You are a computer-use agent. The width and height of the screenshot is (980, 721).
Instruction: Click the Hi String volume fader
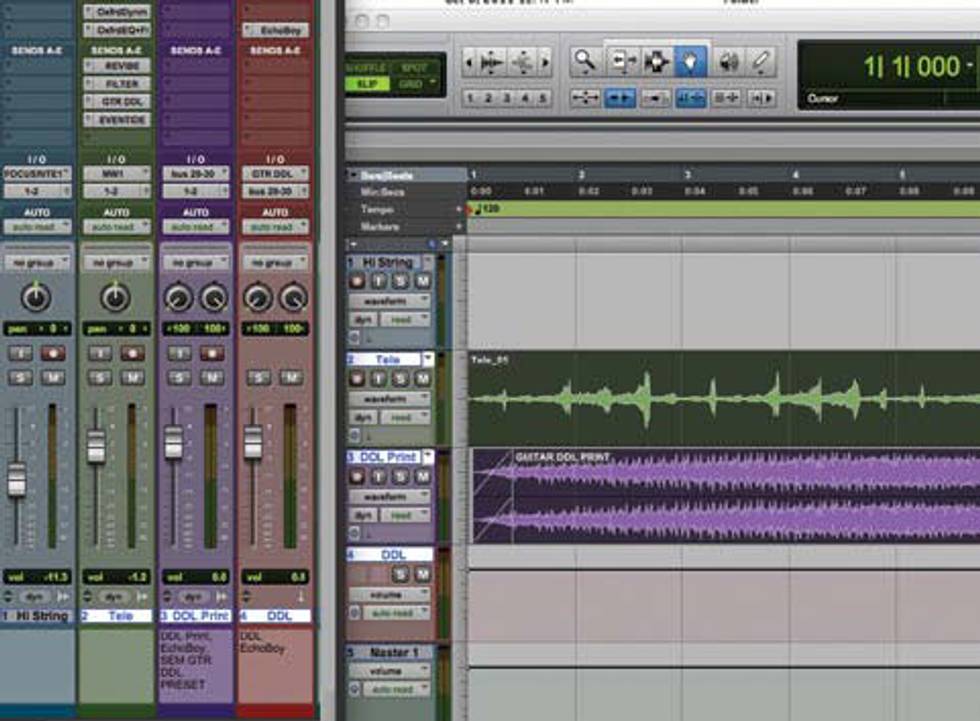pyautogui.click(x=17, y=480)
